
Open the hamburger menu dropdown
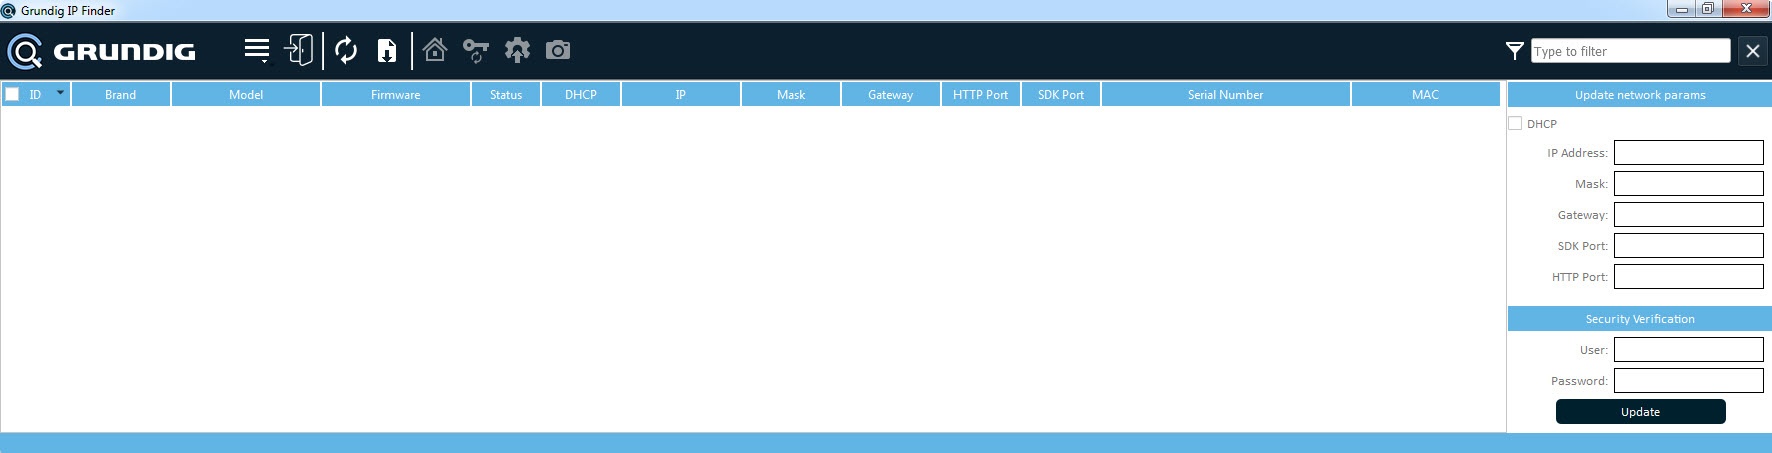257,50
